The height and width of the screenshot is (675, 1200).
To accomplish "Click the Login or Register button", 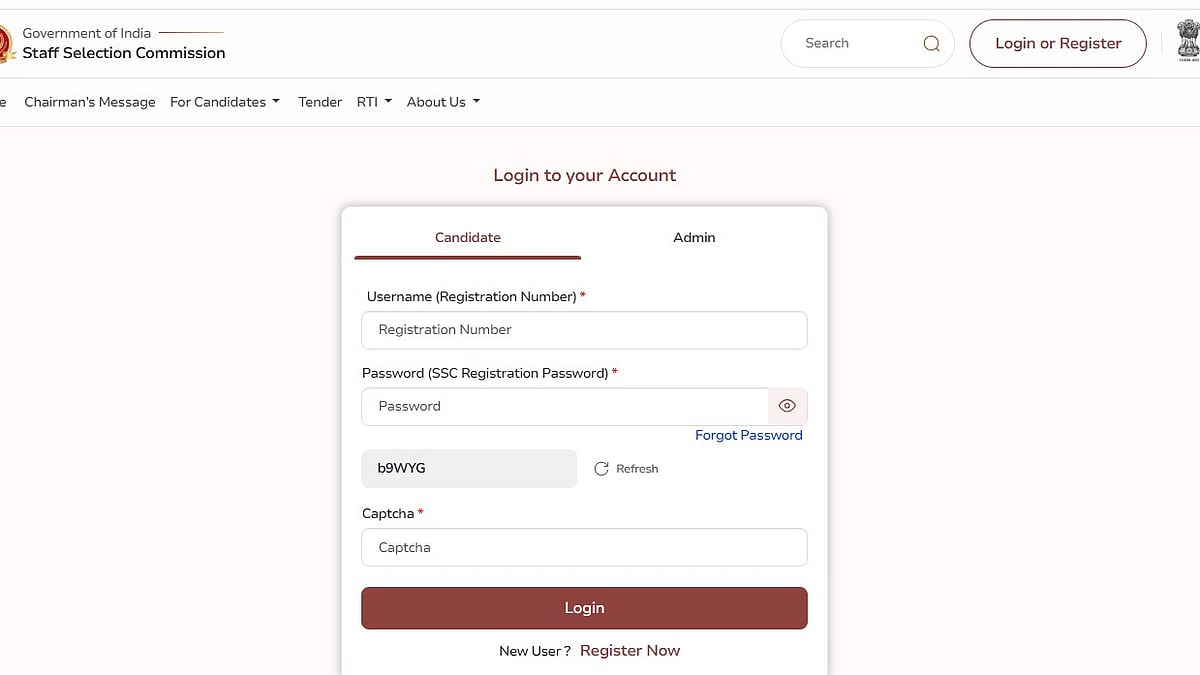I will tap(1057, 43).
